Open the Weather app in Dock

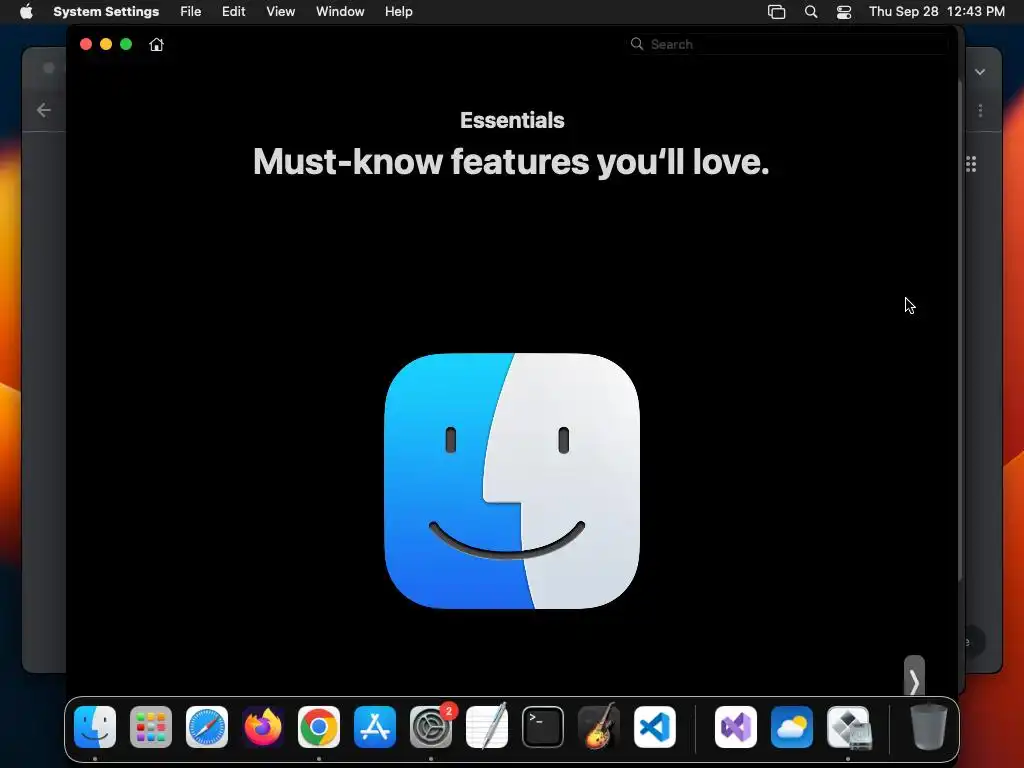click(792, 727)
